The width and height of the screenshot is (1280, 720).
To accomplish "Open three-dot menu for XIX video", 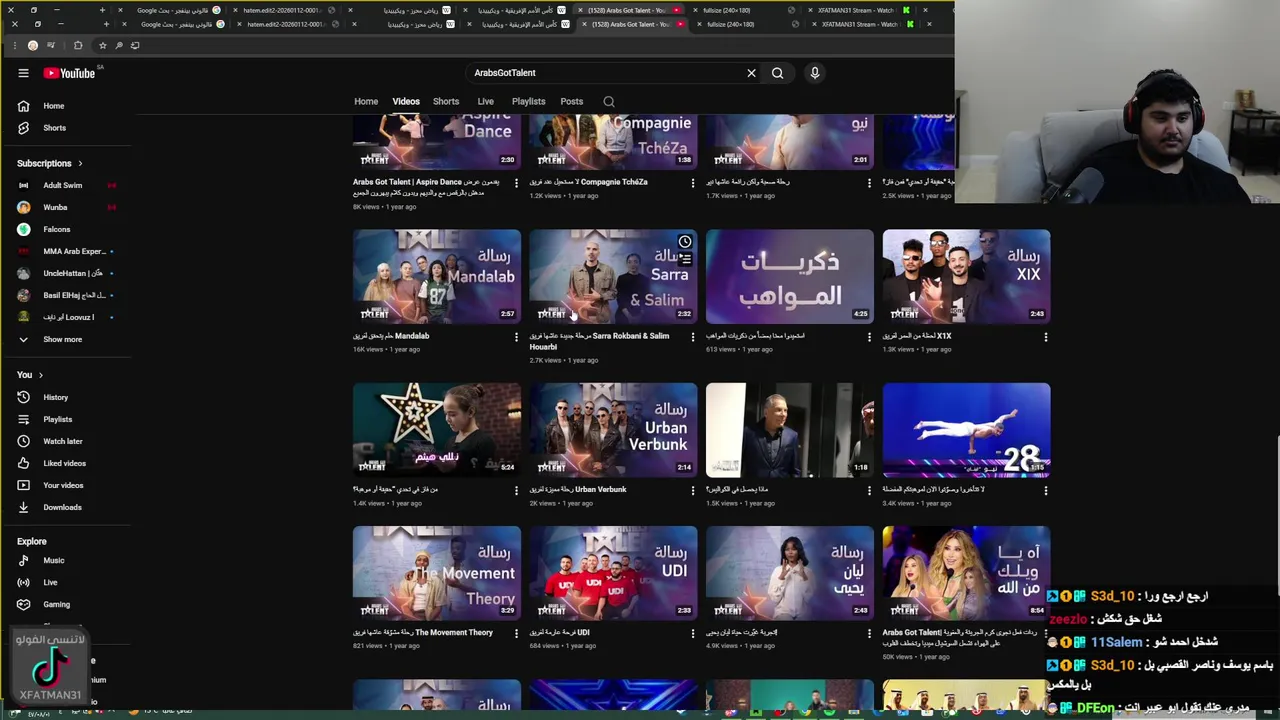I will tap(1046, 337).
